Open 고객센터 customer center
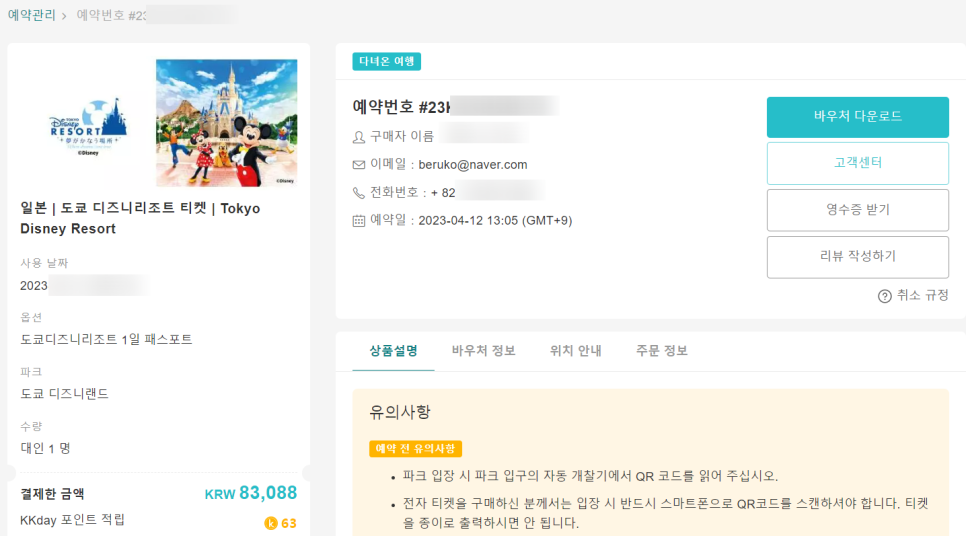The image size is (966, 536). (858, 163)
